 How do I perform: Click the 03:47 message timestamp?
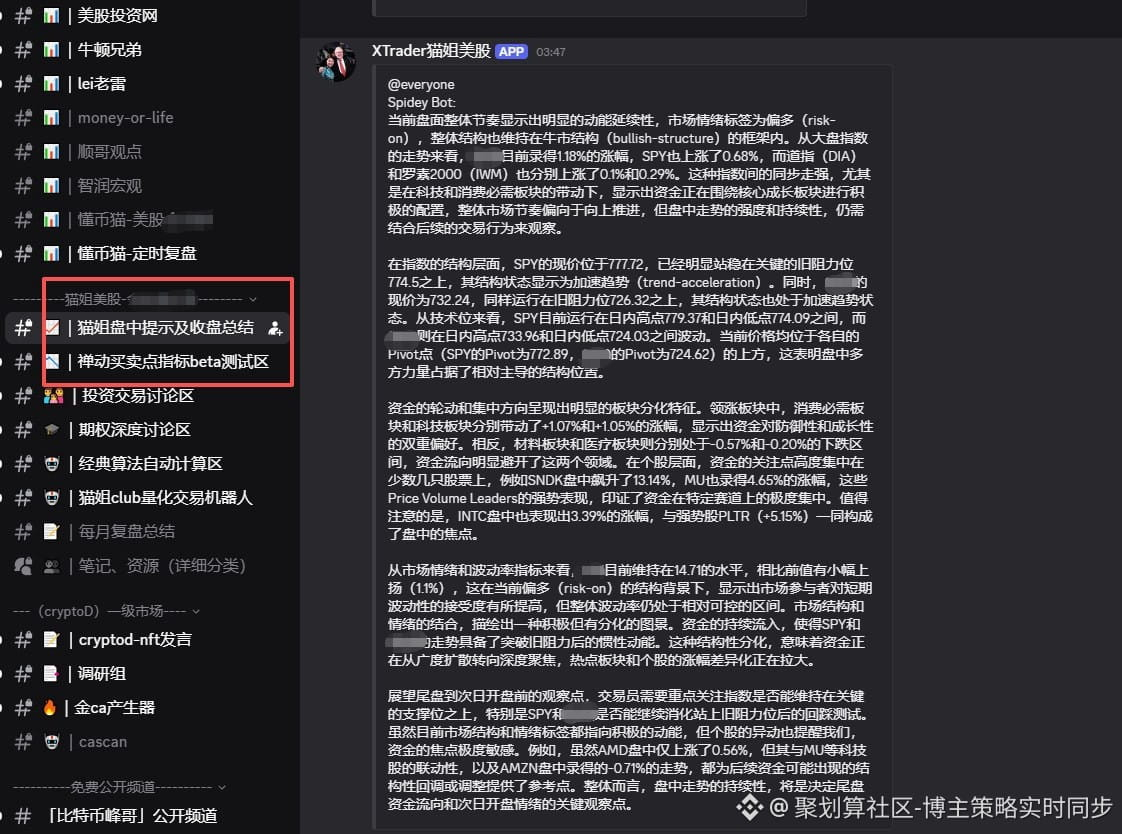(x=551, y=52)
